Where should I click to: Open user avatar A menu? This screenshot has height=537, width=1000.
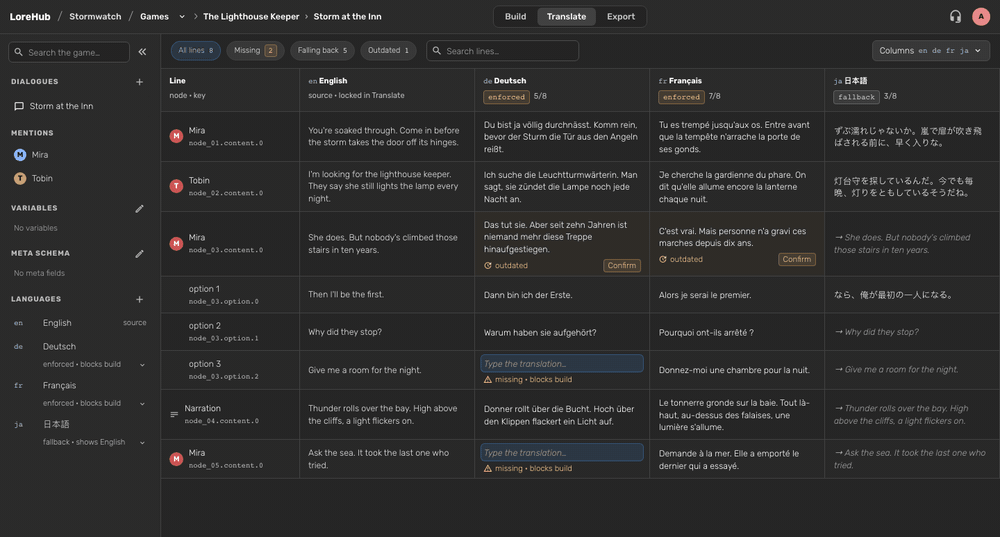pos(981,17)
